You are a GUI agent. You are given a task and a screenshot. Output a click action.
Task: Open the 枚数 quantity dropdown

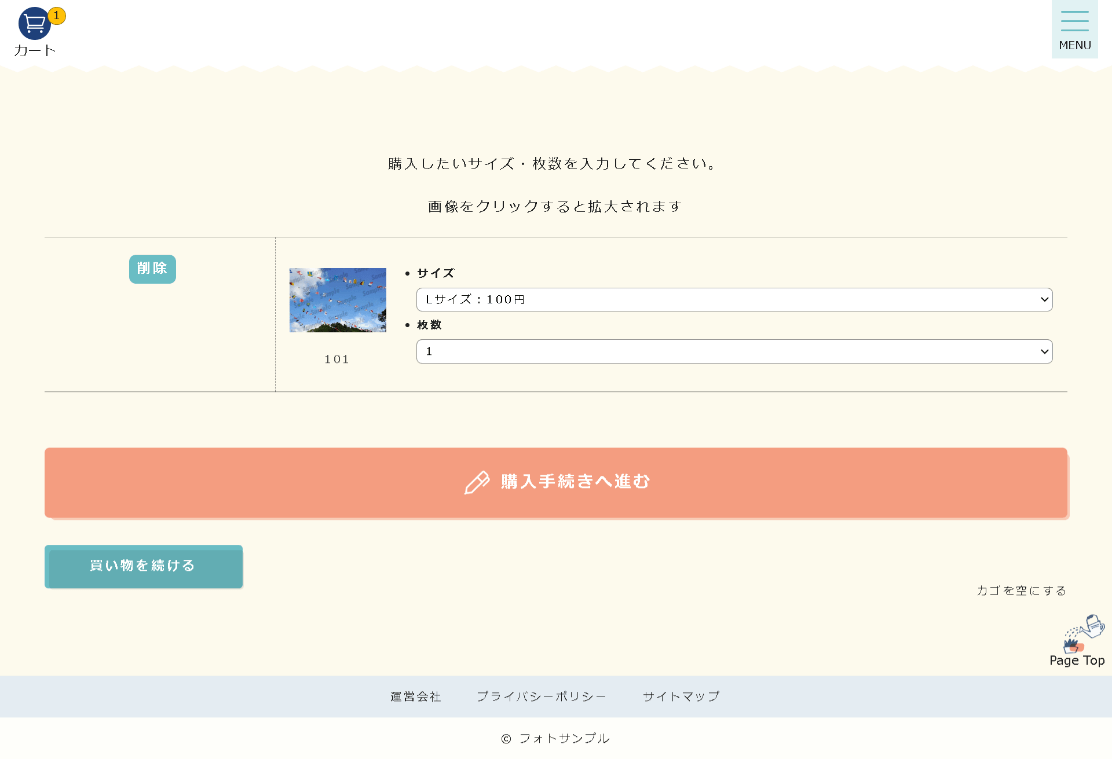733,351
